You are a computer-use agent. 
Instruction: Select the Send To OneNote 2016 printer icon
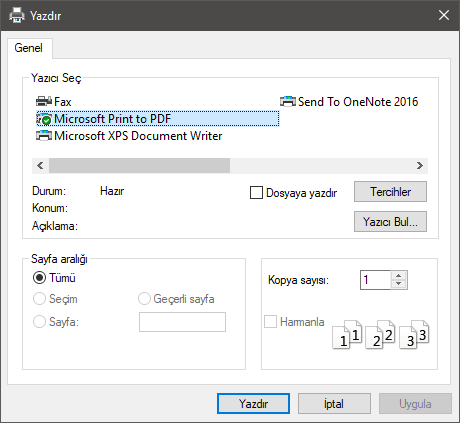tap(288, 101)
